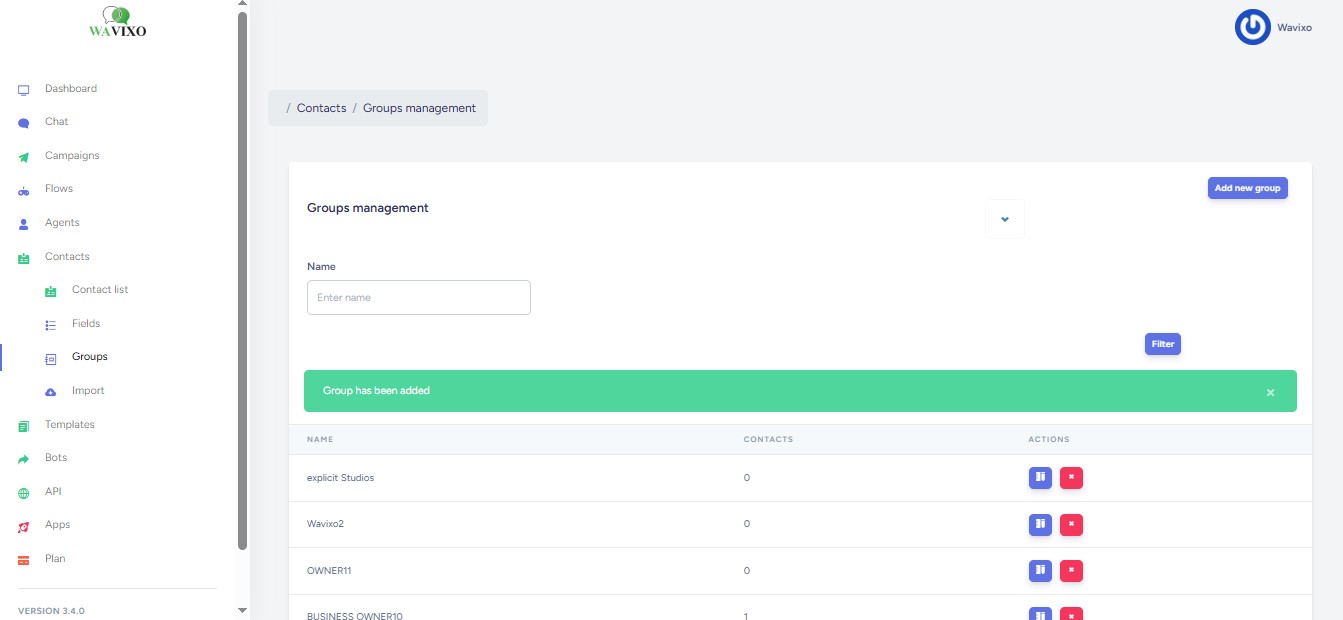The image size is (1343, 620).
Task: Dismiss the Group has been added alert
Action: click(1270, 393)
